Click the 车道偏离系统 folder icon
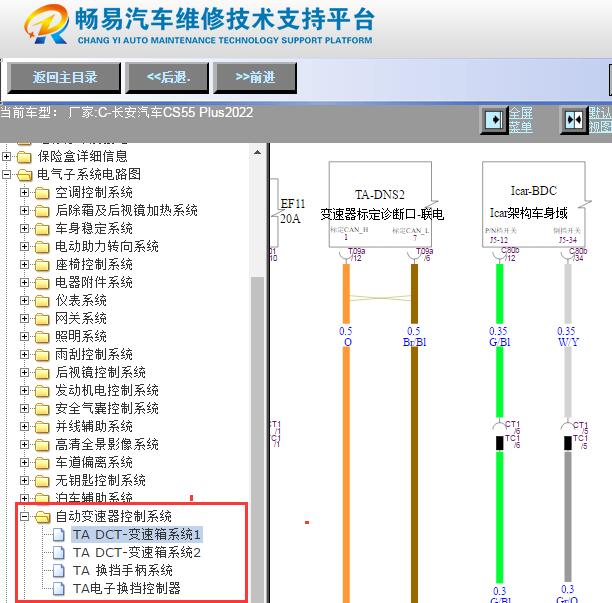Screen dimensions: 612x603 [42, 462]
